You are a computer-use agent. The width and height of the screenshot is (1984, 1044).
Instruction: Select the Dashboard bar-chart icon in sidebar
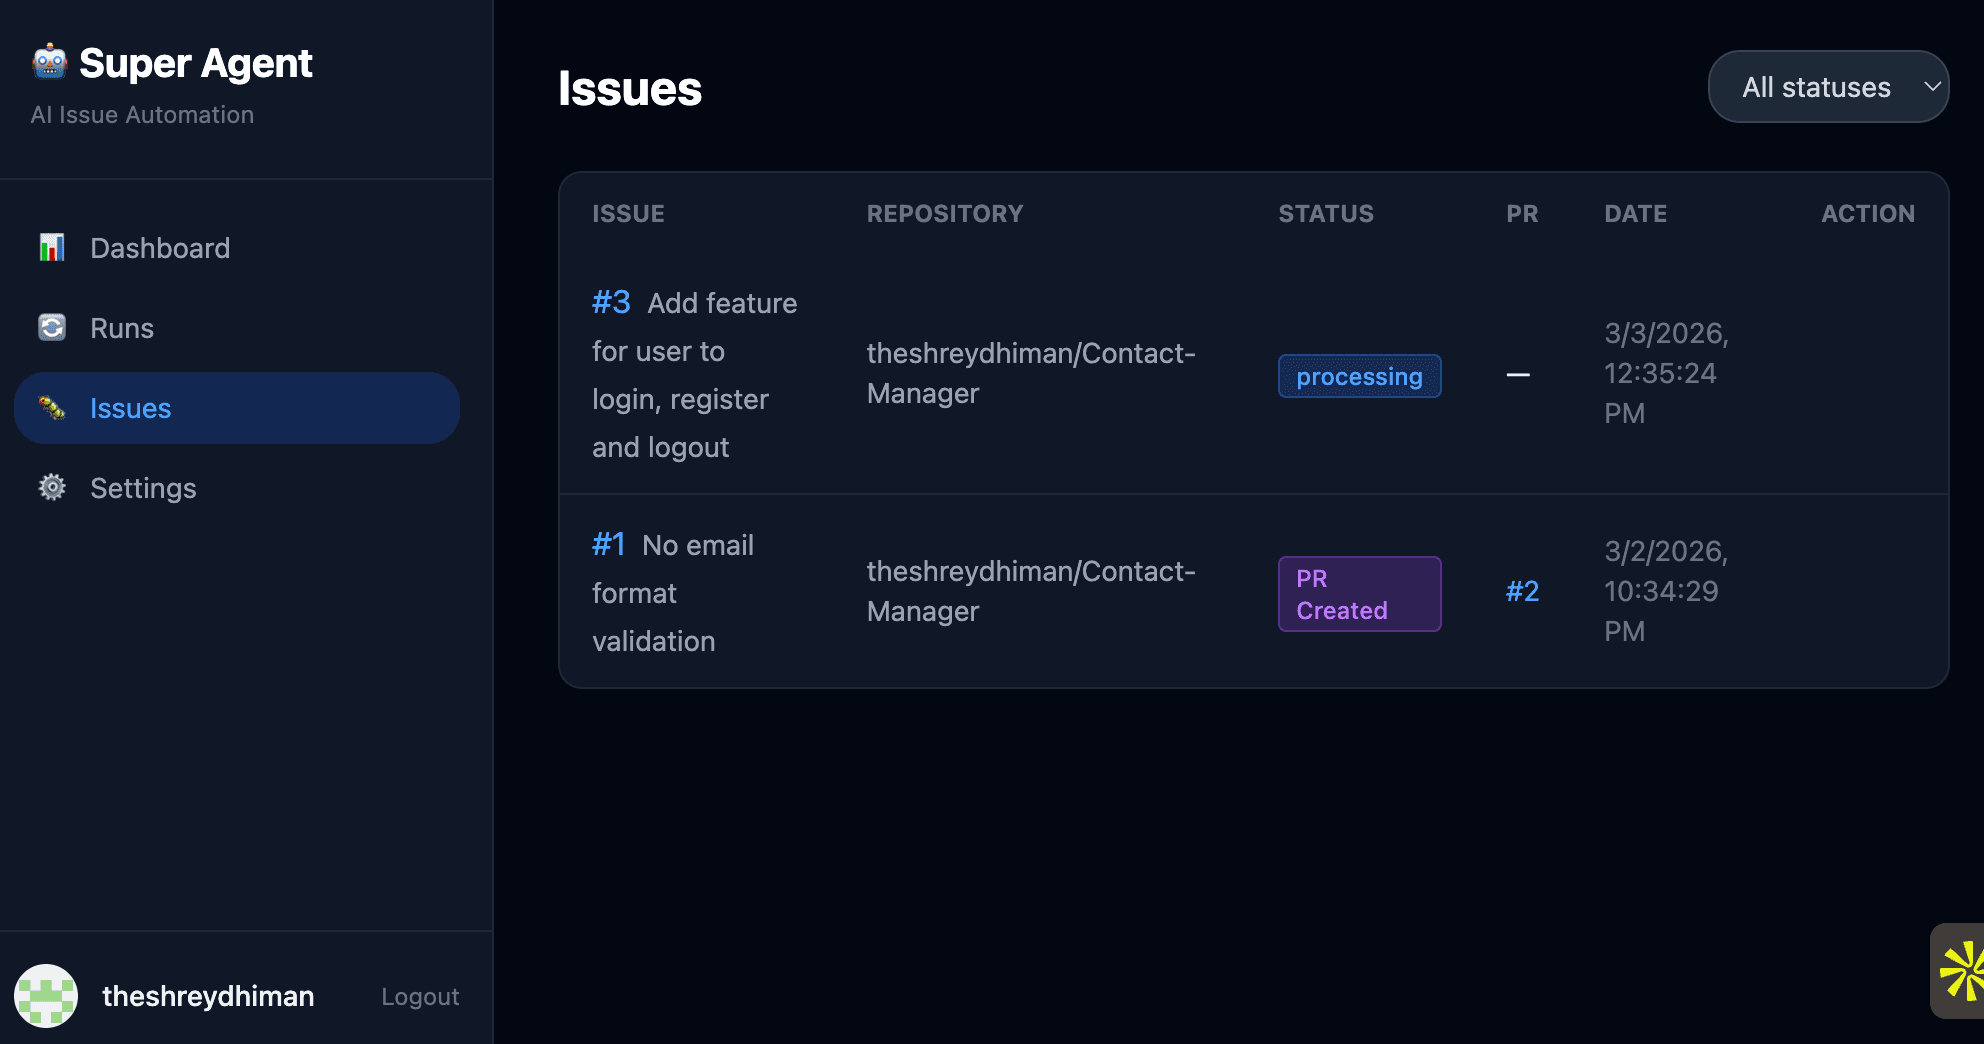click(x=51, y=247)
